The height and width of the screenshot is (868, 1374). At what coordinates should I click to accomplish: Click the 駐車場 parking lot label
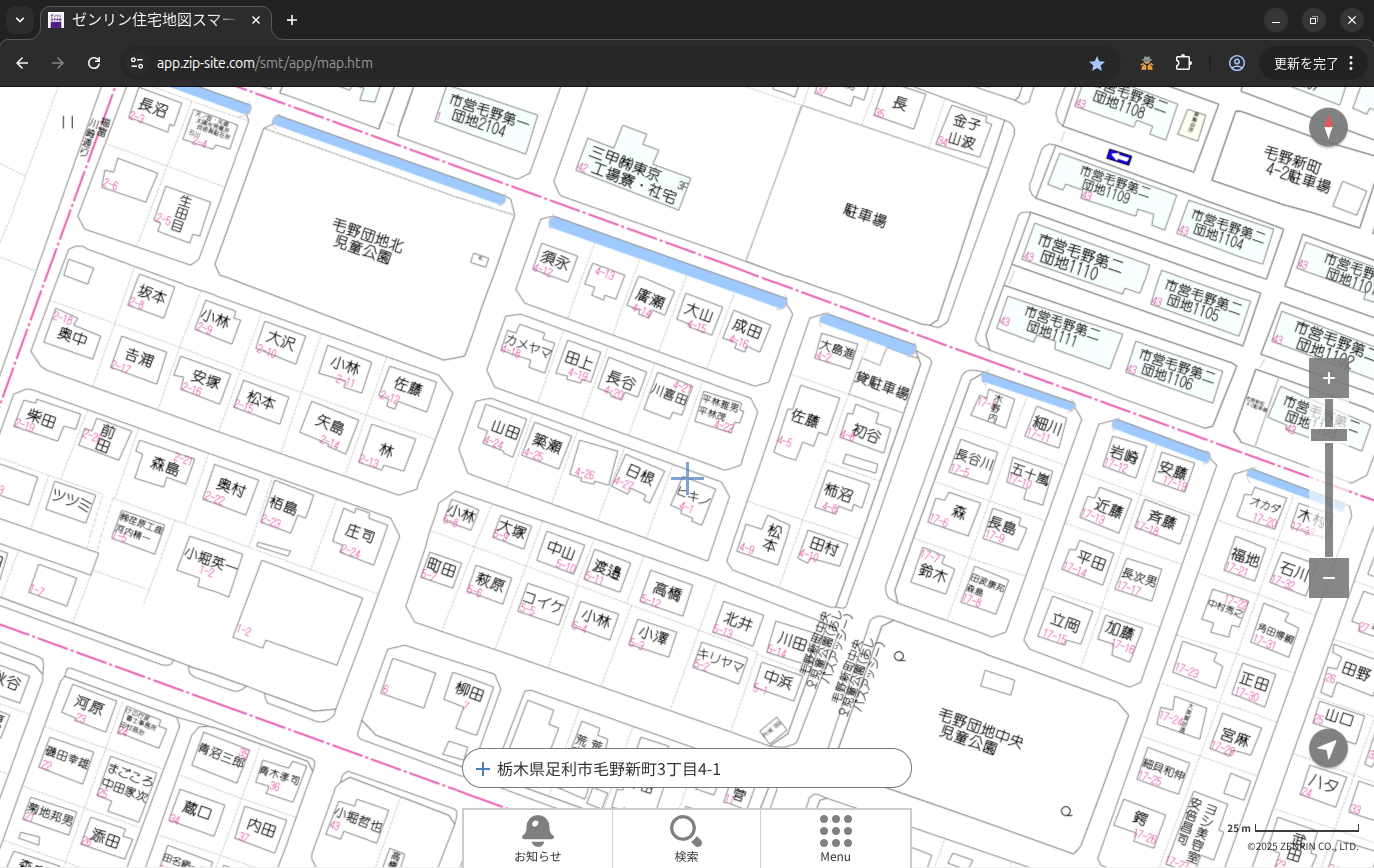coord(865,214)
